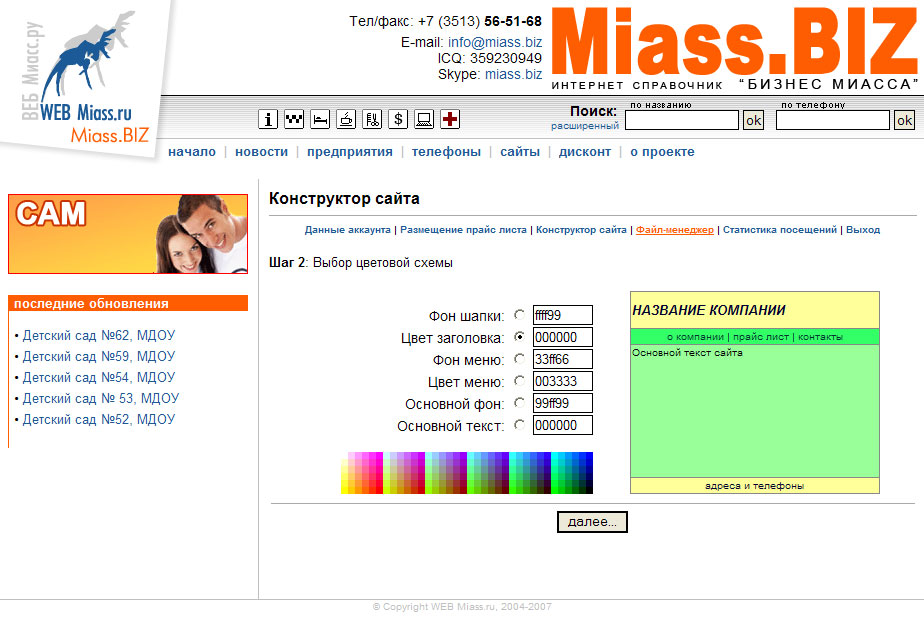Open Детский сад №52, МДОУ link
The width and height of the screenshot is (924, 617).
click(x=99, y=420)
